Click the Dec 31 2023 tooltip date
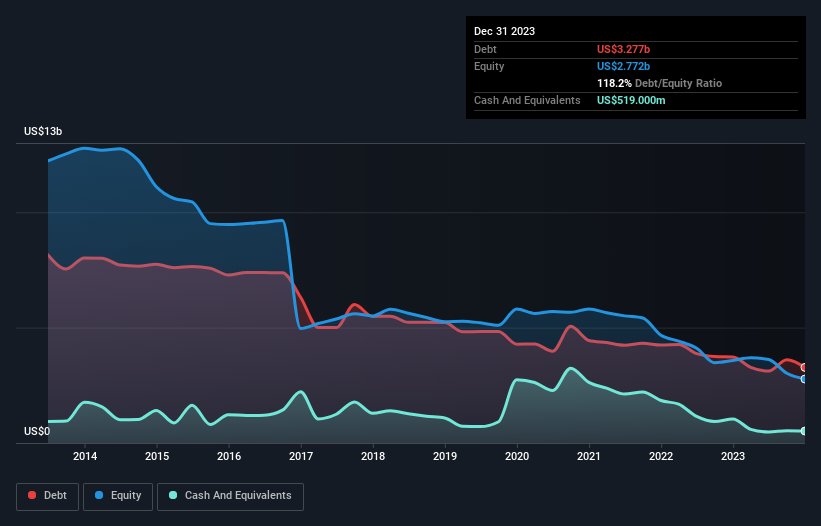This screenshot has width=821, height=526. (x=504, y=31)
